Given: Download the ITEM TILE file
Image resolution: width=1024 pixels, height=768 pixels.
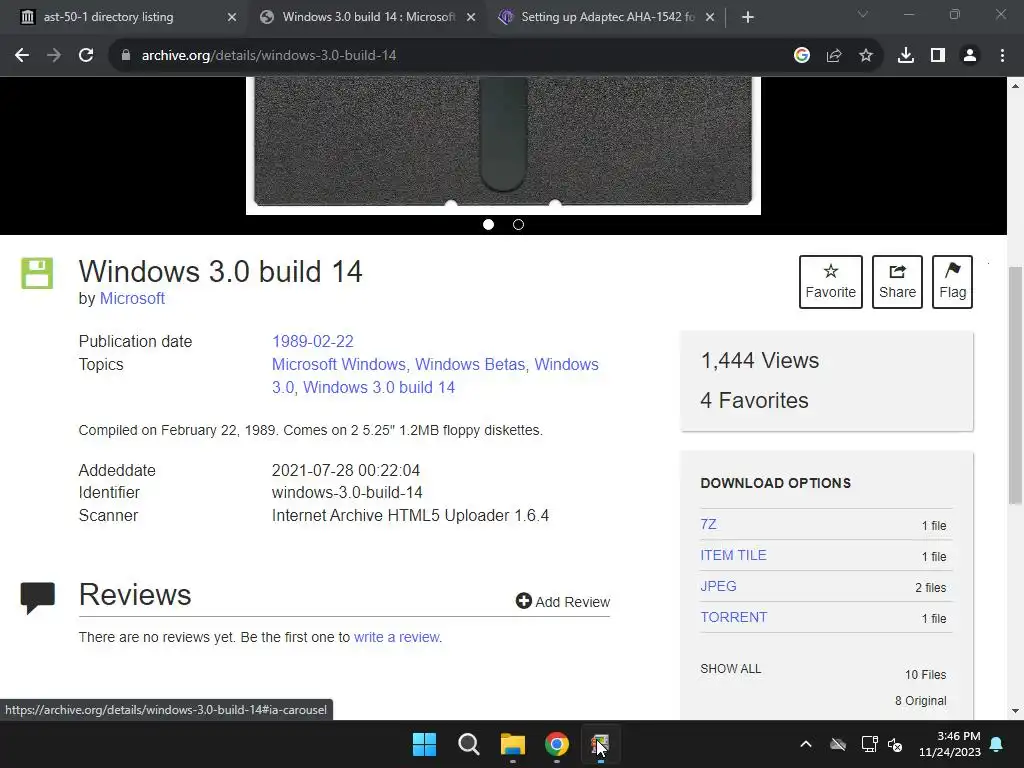Looking at the screenshot, I should 733,555.
